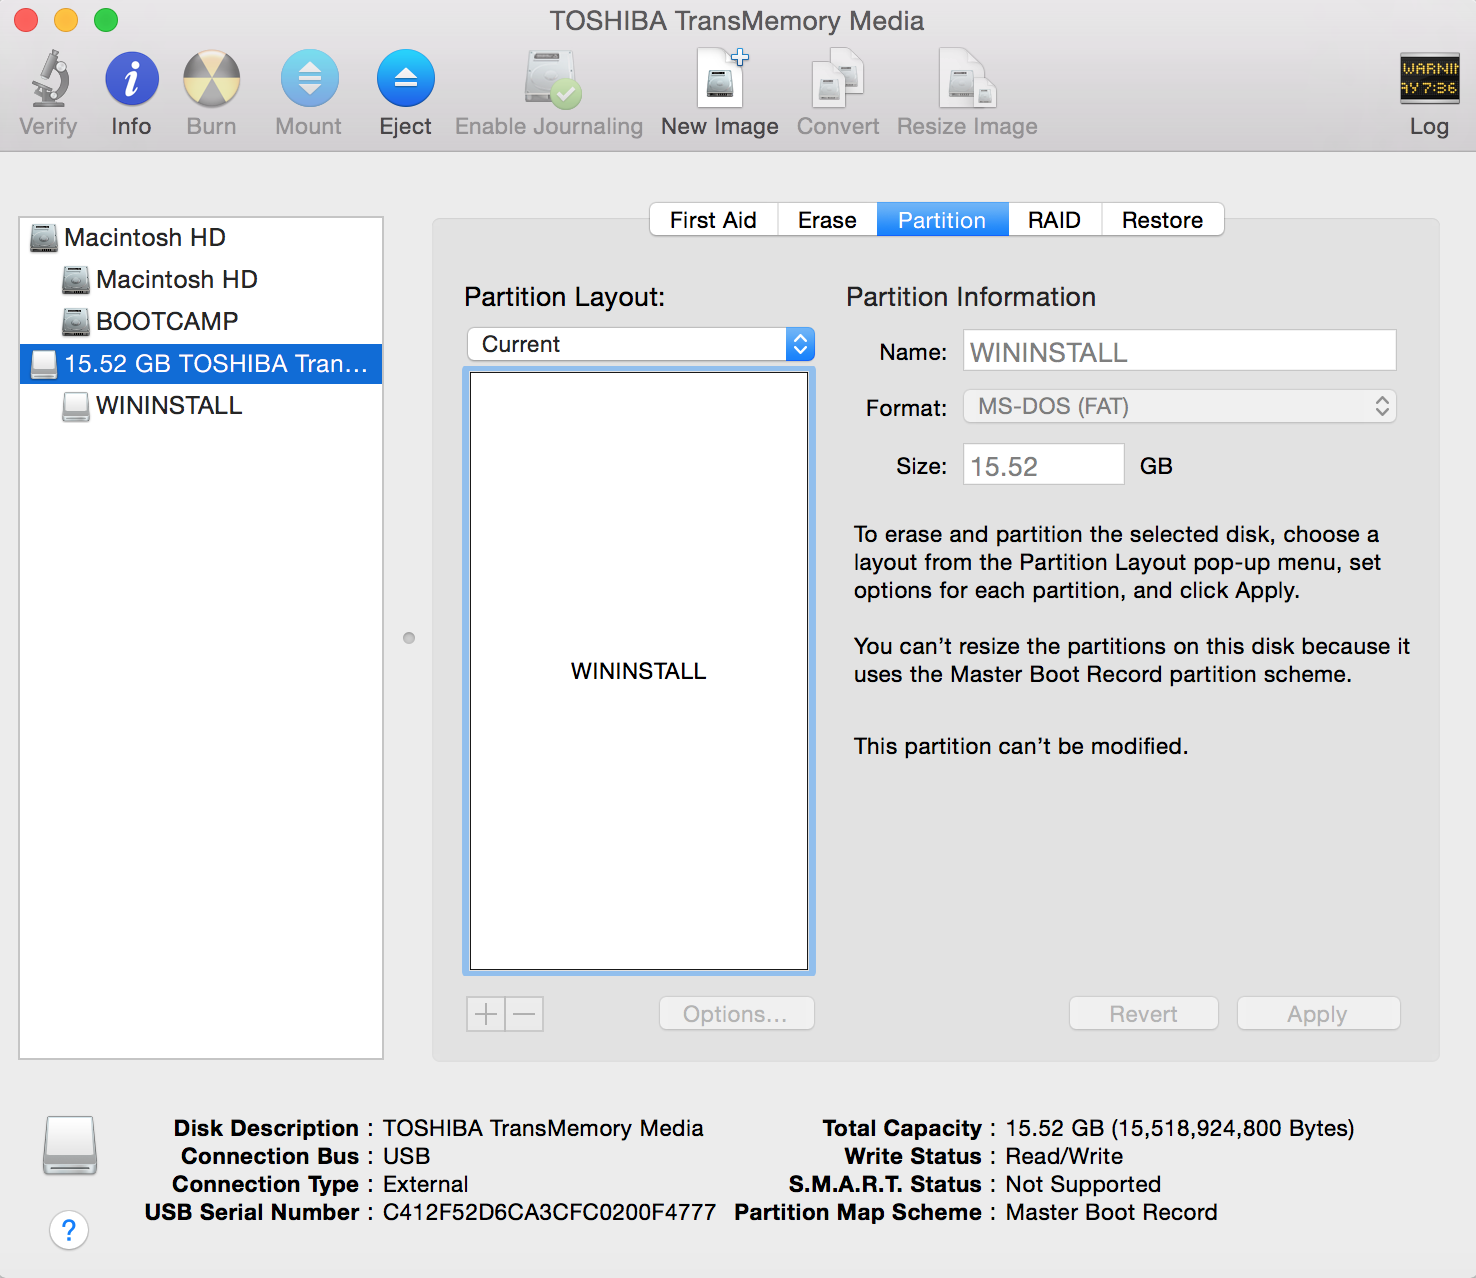Click the partition Size field
Viewport: 1476px width, 1278px height.
[1044, 465]
